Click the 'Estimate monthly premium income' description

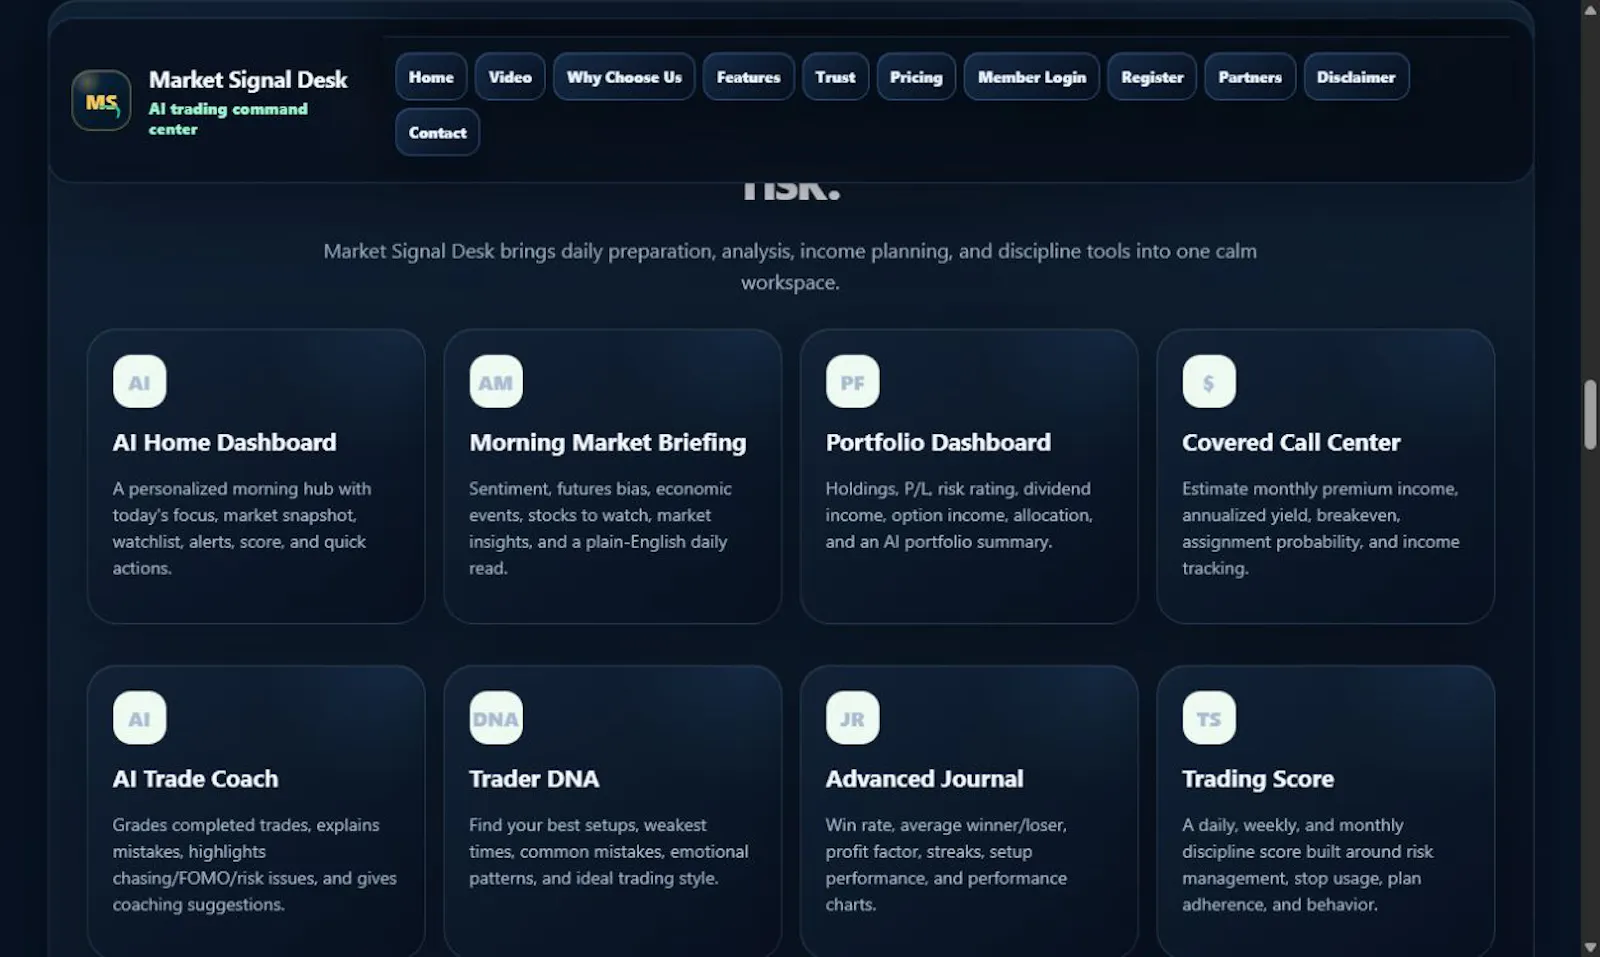pyautogui.click(x=1321, y=528)
